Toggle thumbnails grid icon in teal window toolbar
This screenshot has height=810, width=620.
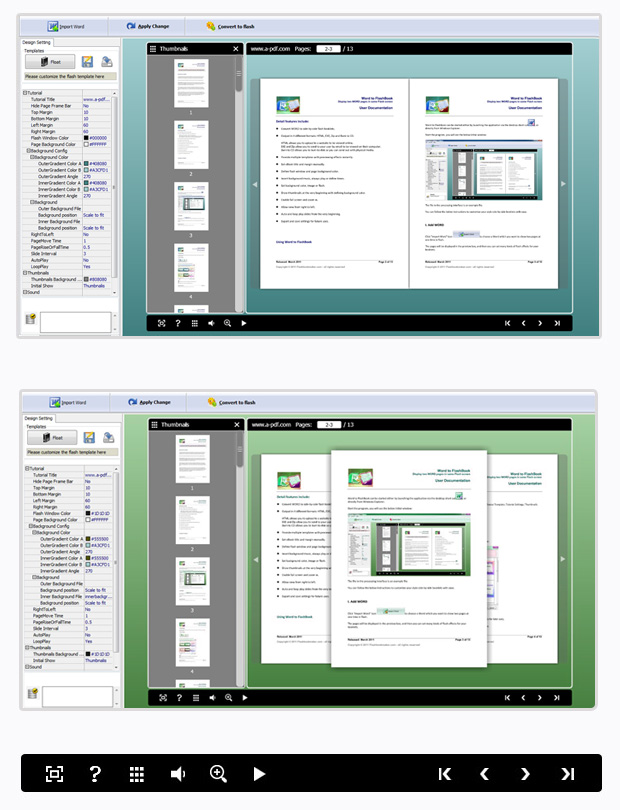click(195, 323)
